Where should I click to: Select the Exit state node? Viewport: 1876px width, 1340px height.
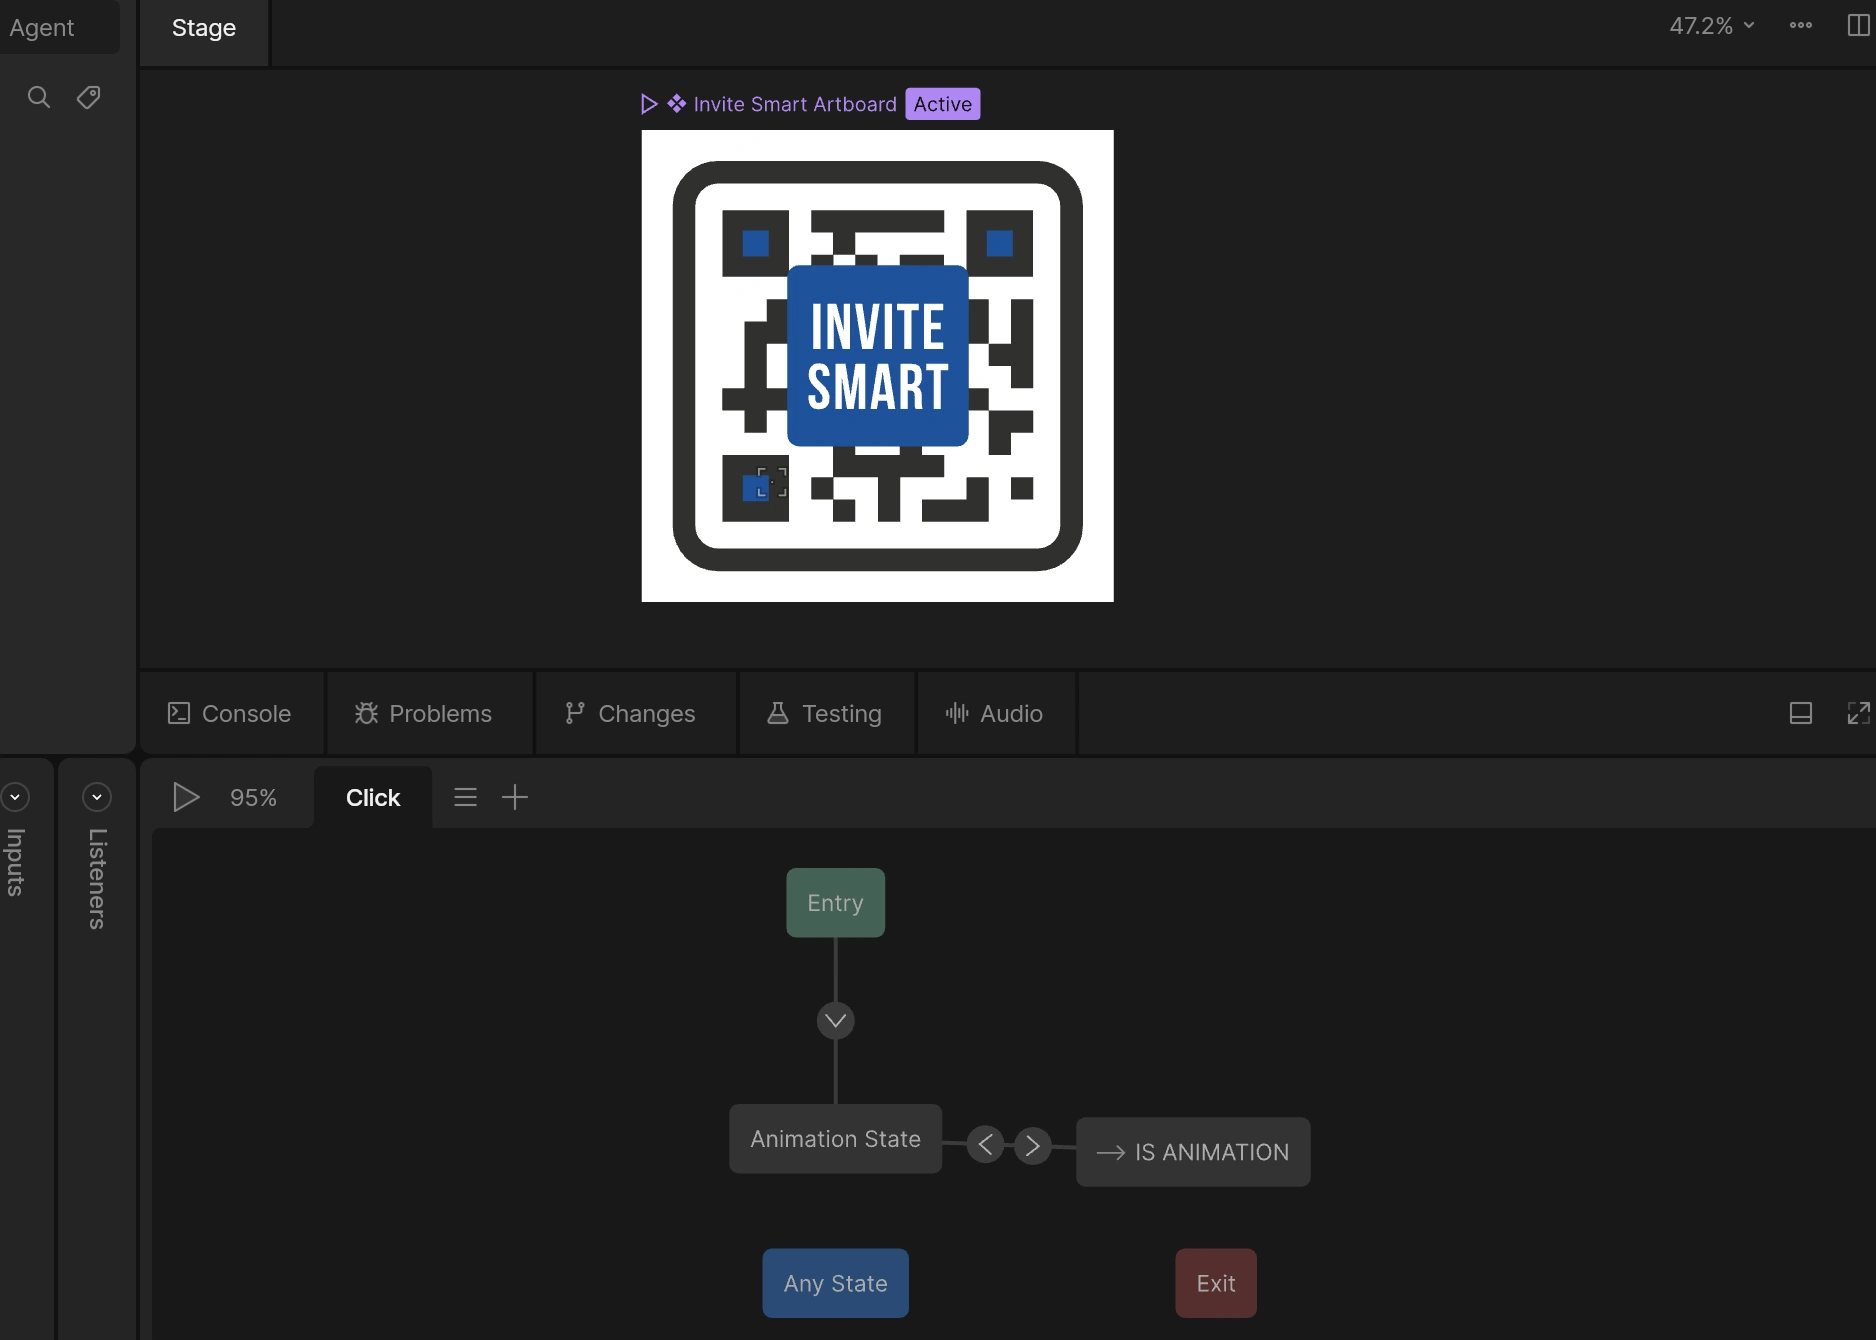[1216, 1283]
